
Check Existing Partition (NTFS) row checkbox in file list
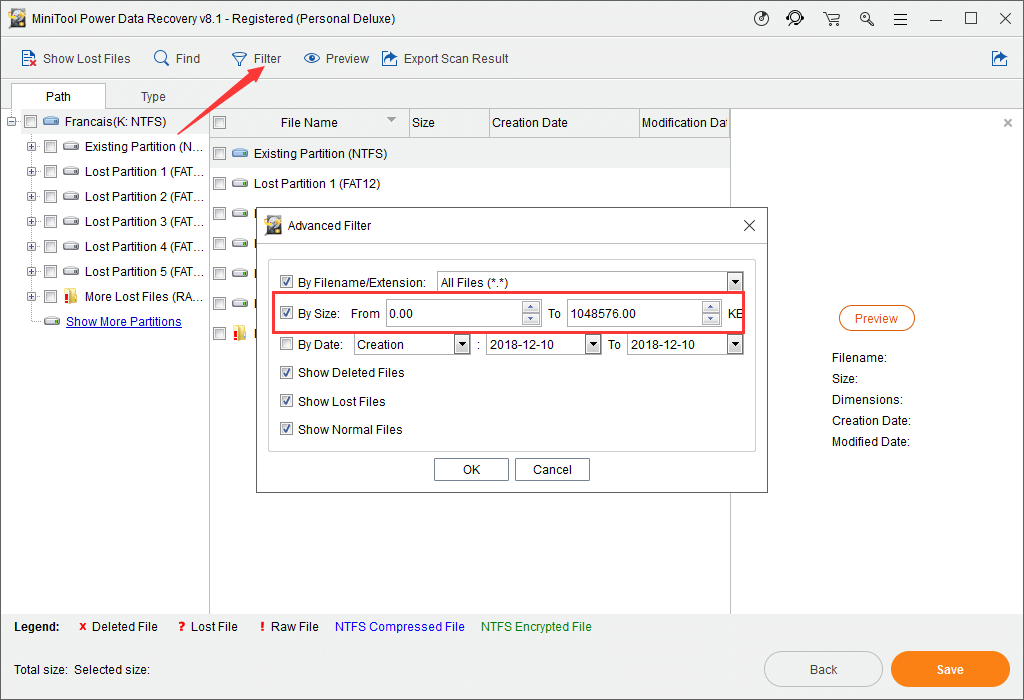click(x=220, y=153)
